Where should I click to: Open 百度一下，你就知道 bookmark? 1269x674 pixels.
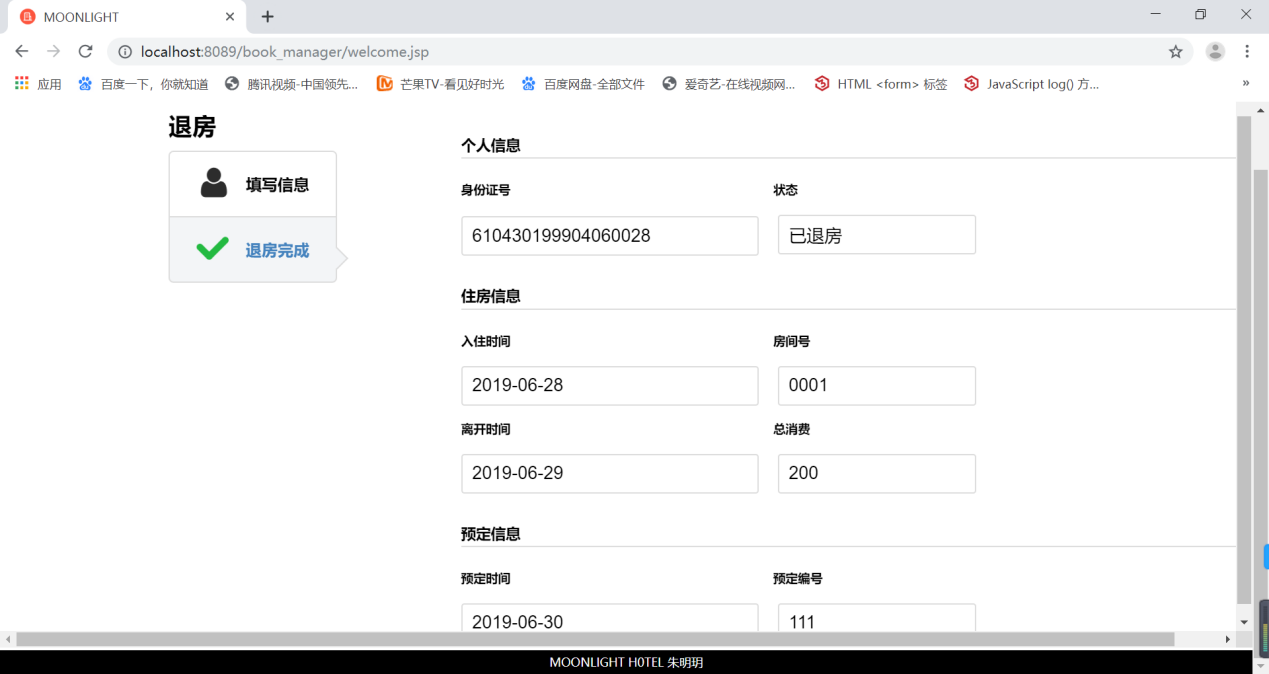(x=143, y=84)
